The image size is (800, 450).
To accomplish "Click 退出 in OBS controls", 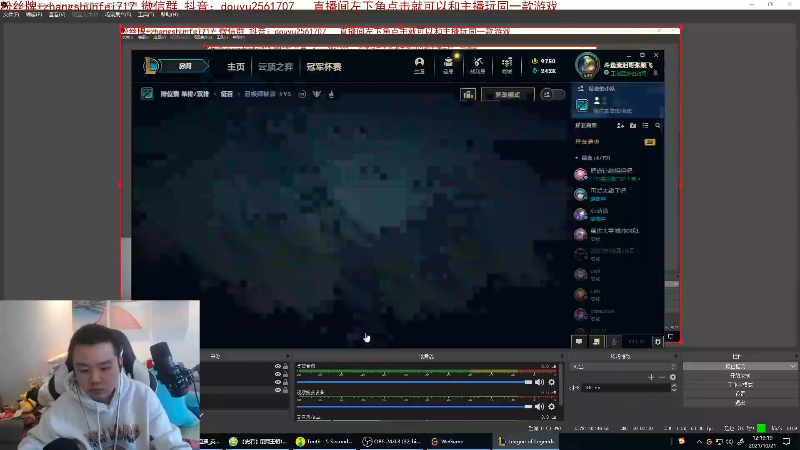I will (740, 403).
